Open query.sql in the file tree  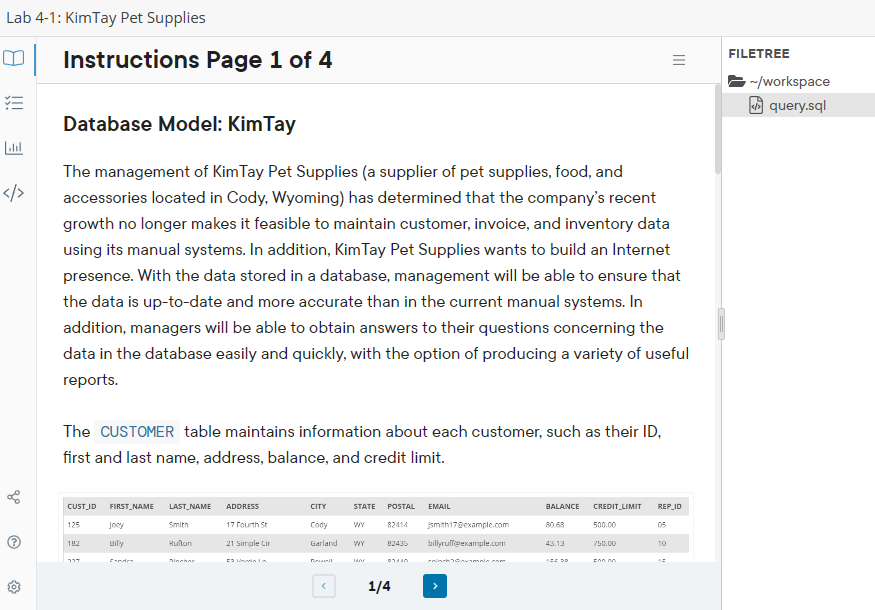(x=797, y=105)
